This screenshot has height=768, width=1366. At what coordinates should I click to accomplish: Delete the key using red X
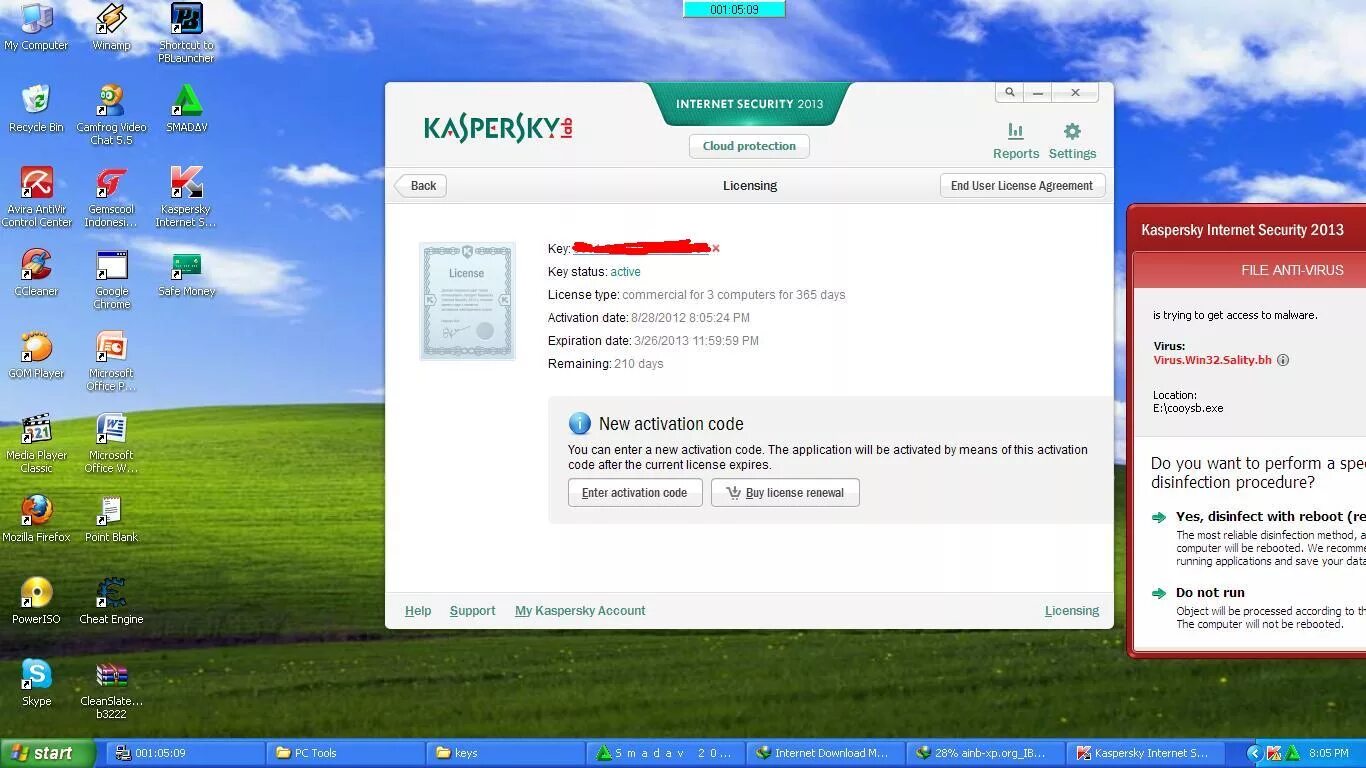click(x=715, y=248)
